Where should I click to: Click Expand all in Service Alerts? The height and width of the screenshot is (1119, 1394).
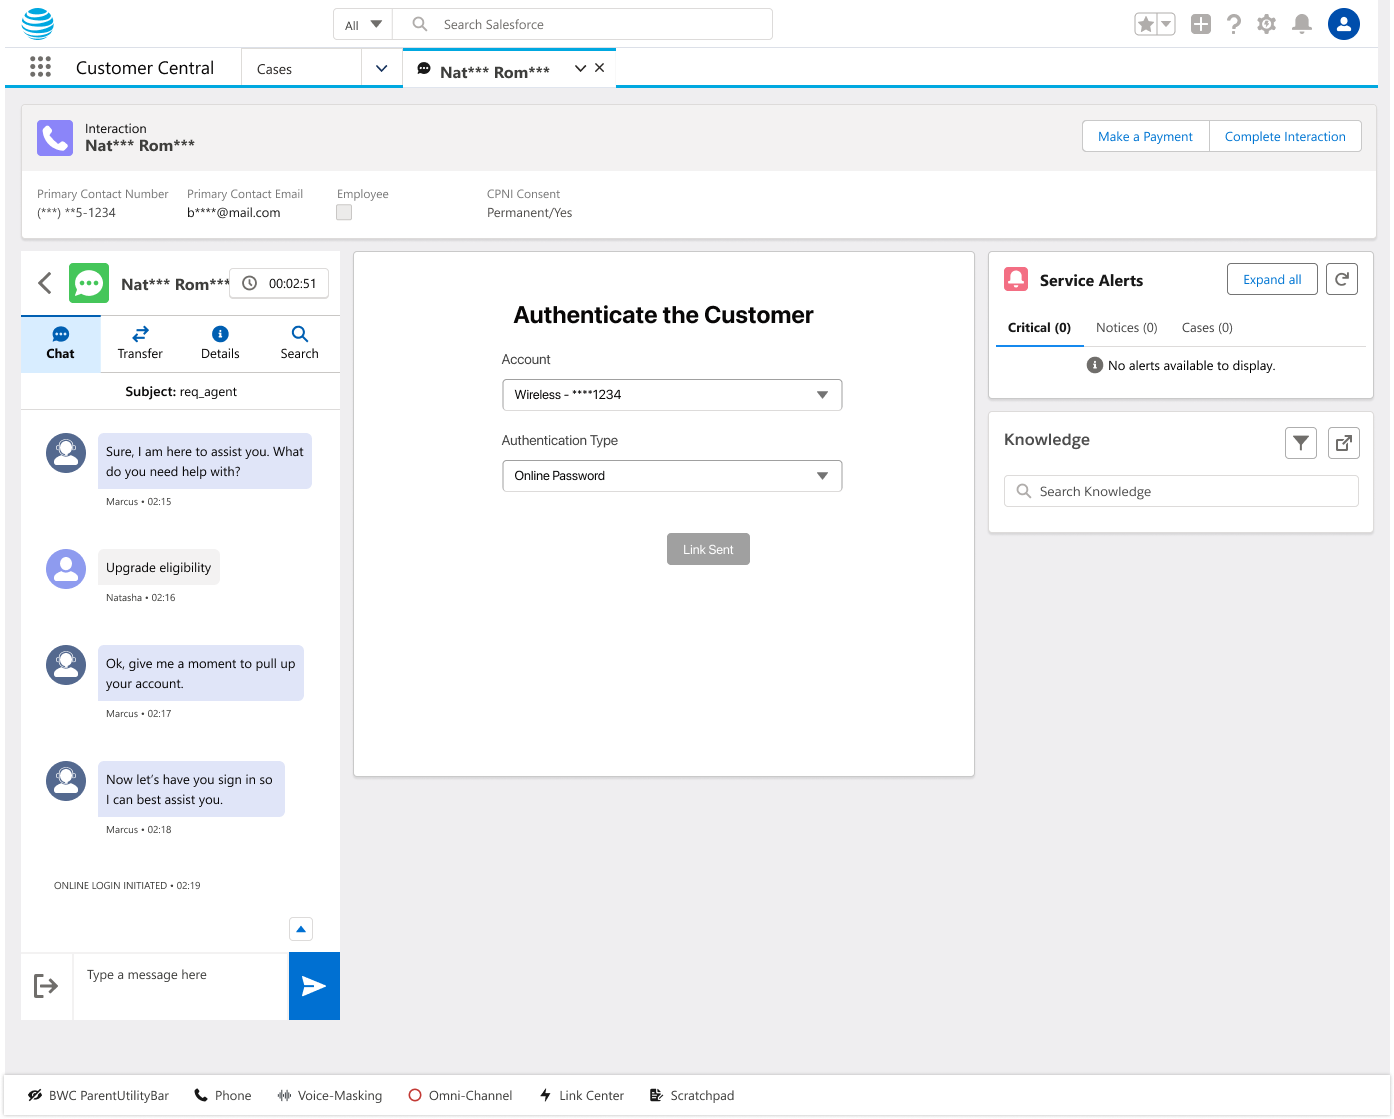1272,280
